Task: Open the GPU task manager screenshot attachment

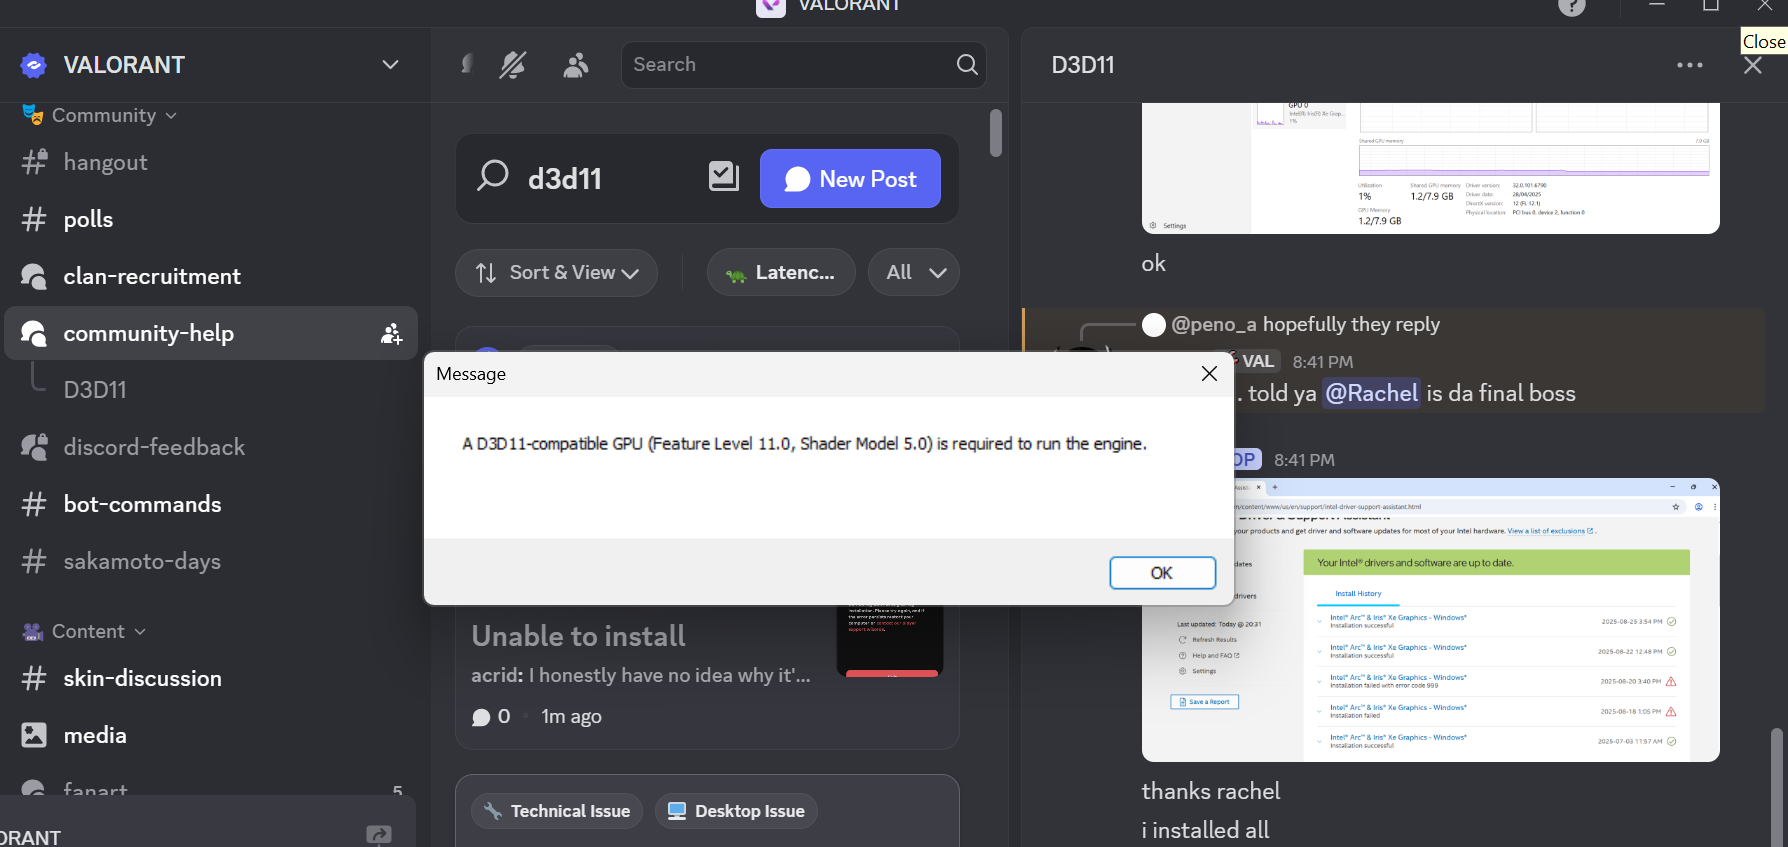Action: coord(1431,168)
